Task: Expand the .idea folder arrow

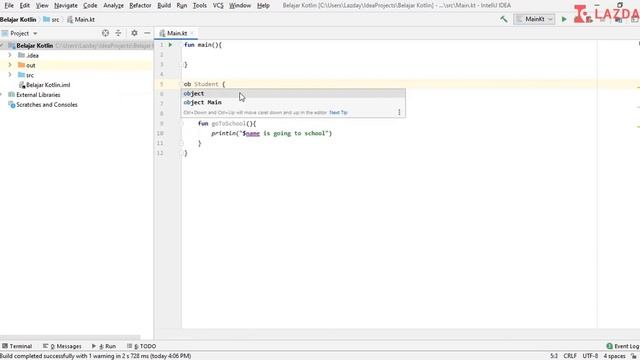Action: (10, 55)
